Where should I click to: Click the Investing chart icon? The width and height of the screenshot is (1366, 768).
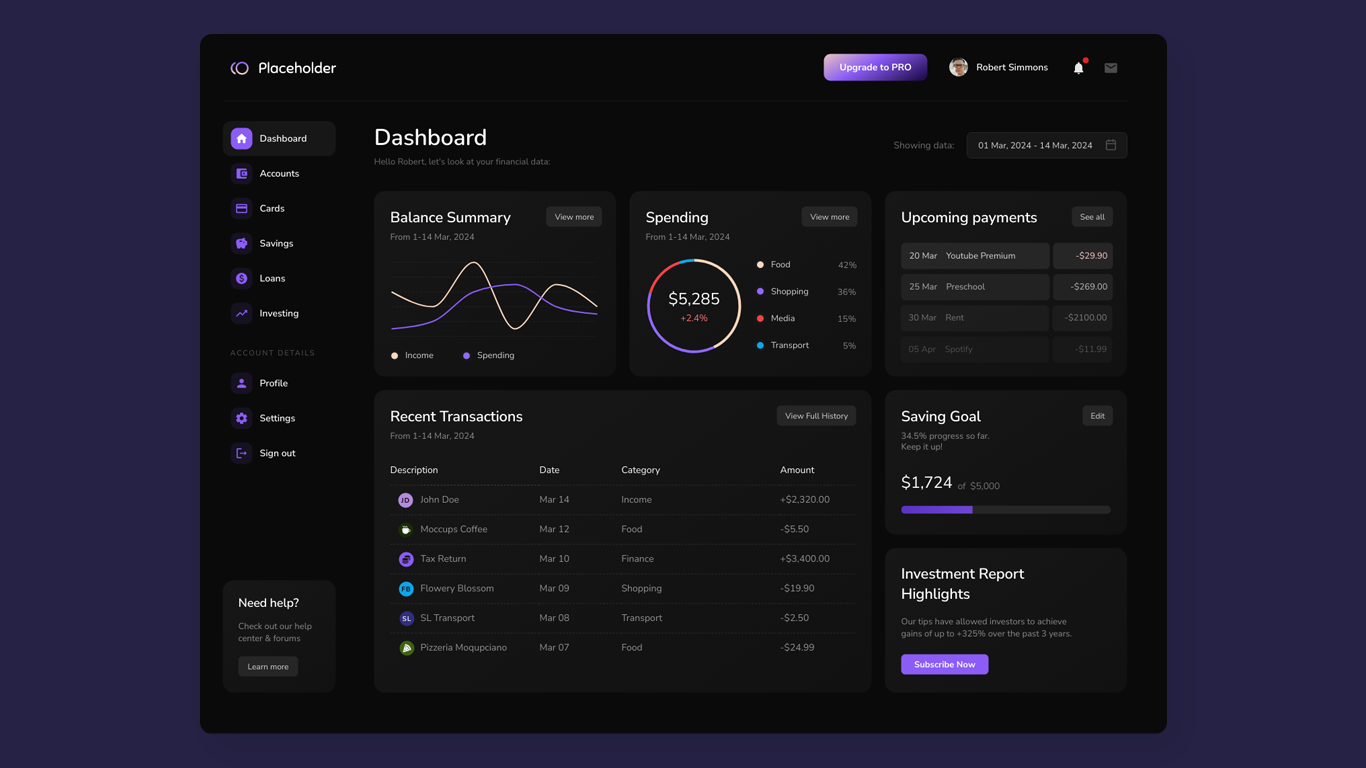tap(241, 313)
